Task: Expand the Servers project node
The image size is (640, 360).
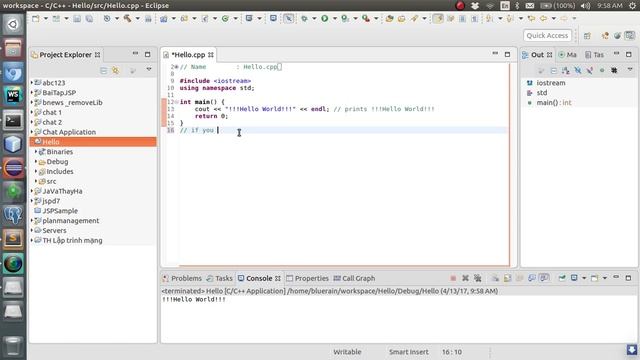Action: click(32, 230)
